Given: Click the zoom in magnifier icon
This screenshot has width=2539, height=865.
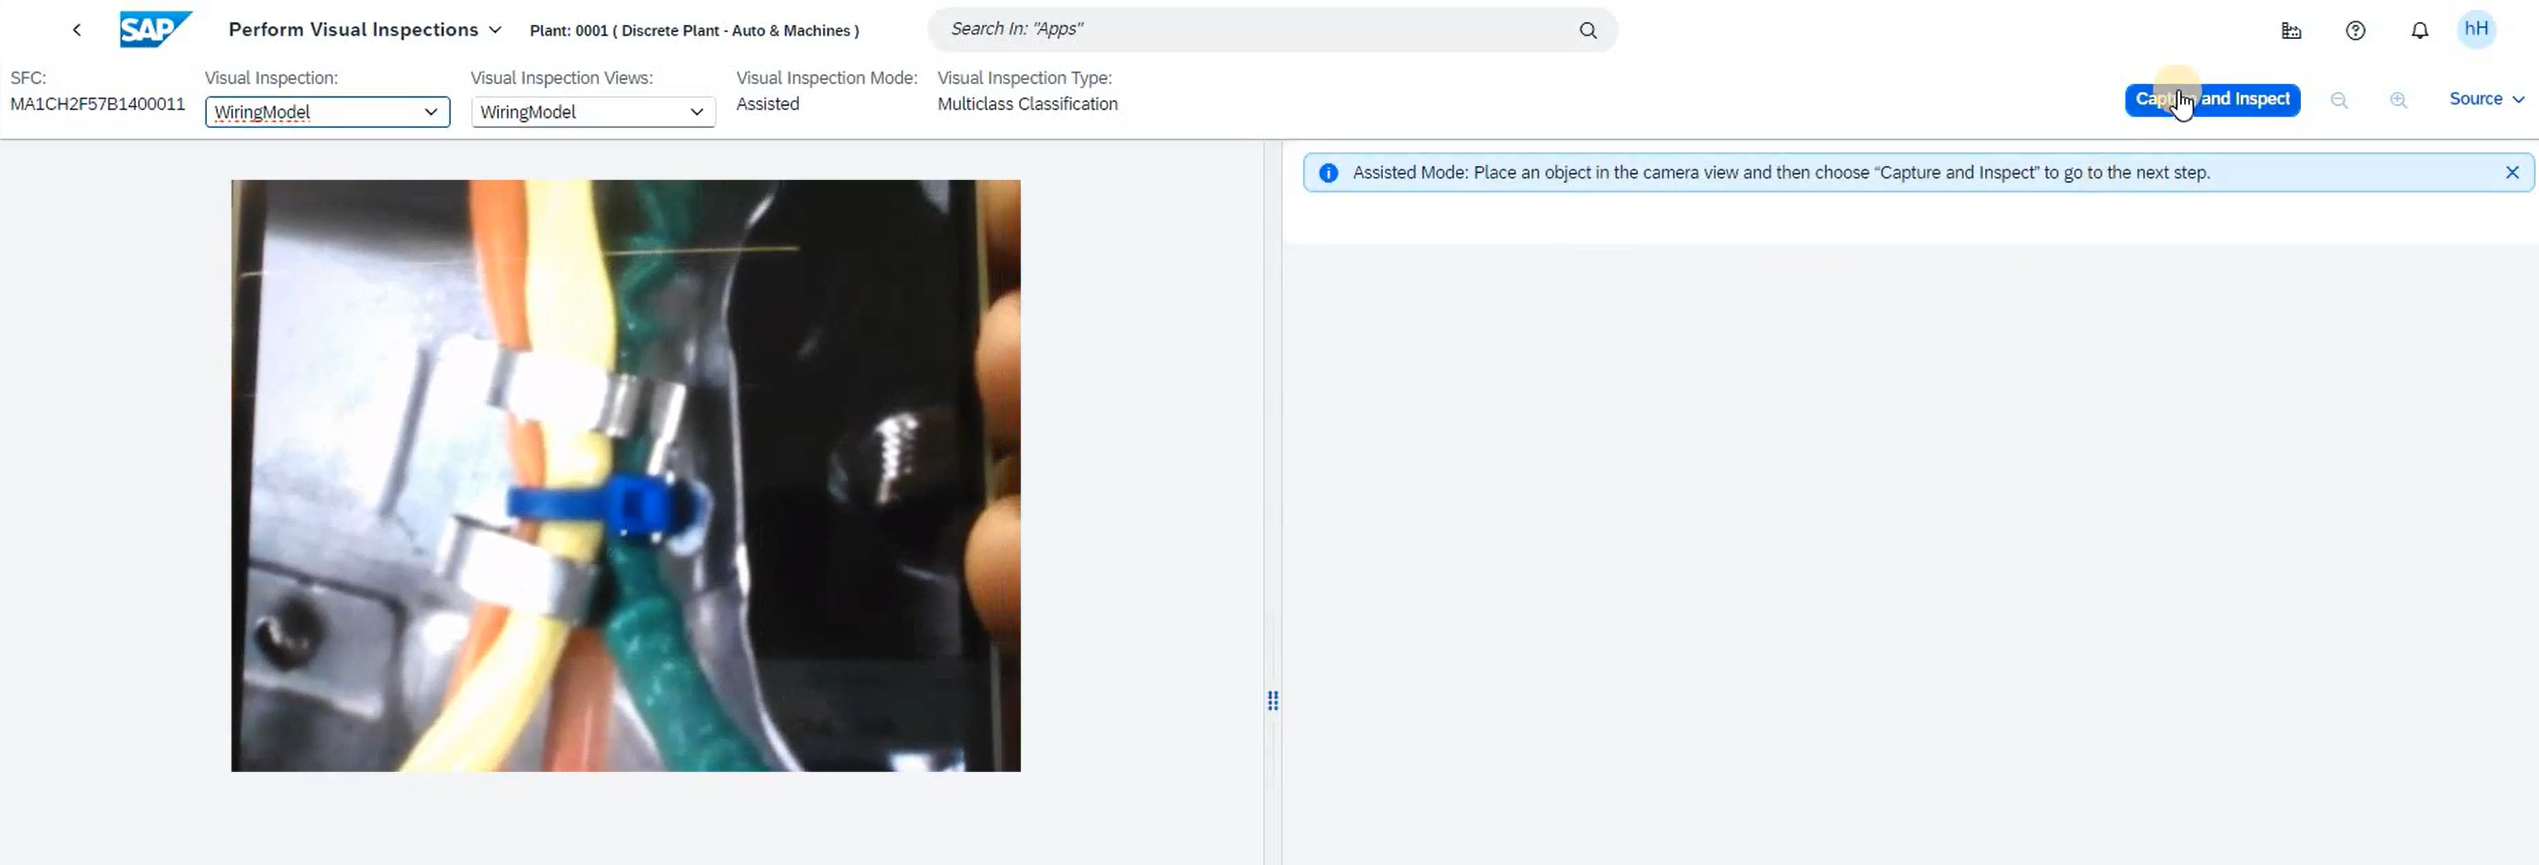Looking at the screenshot, I should [2398, 100].
